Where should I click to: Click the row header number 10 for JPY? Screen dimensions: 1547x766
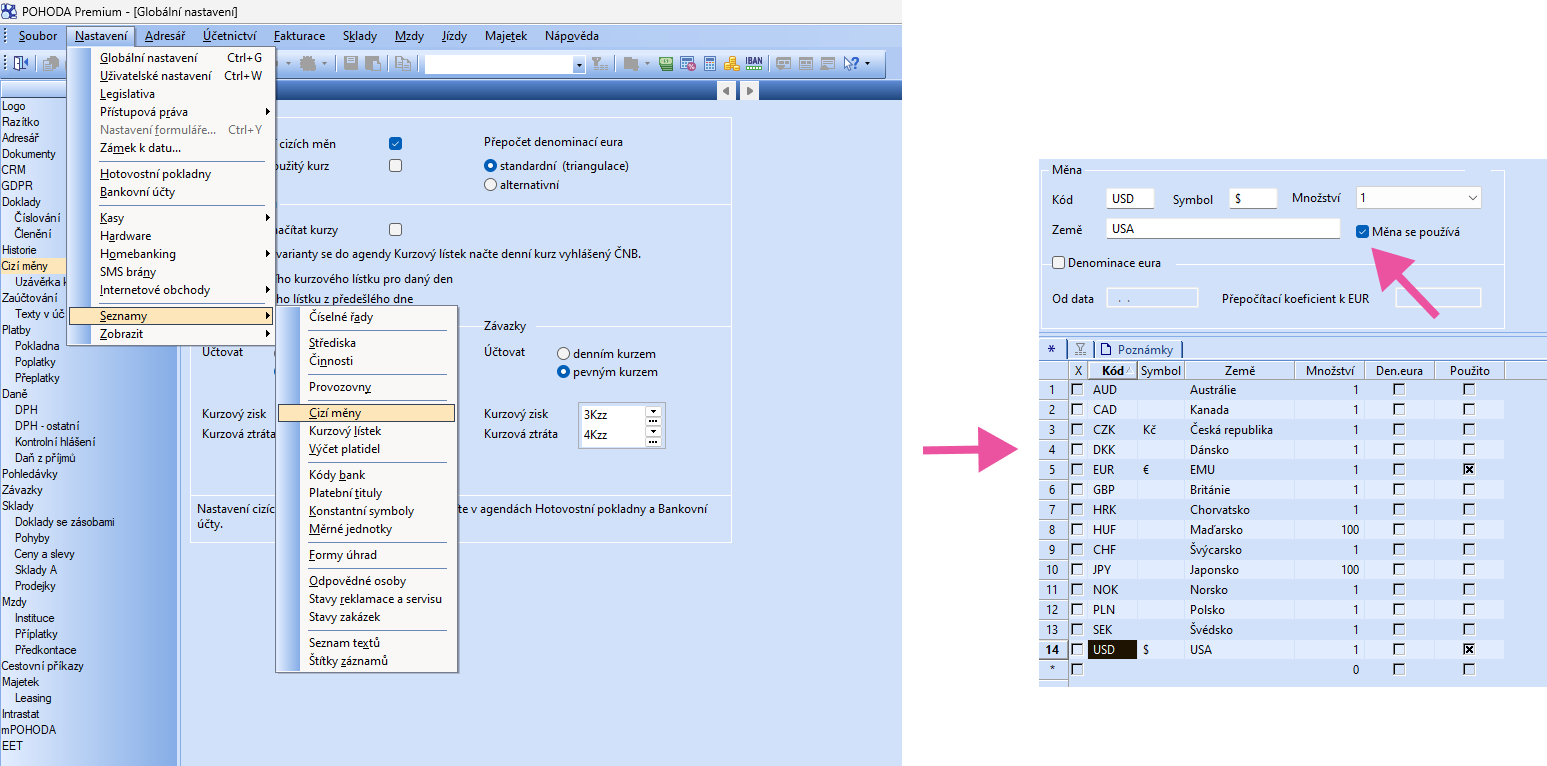click(1051, 569)
